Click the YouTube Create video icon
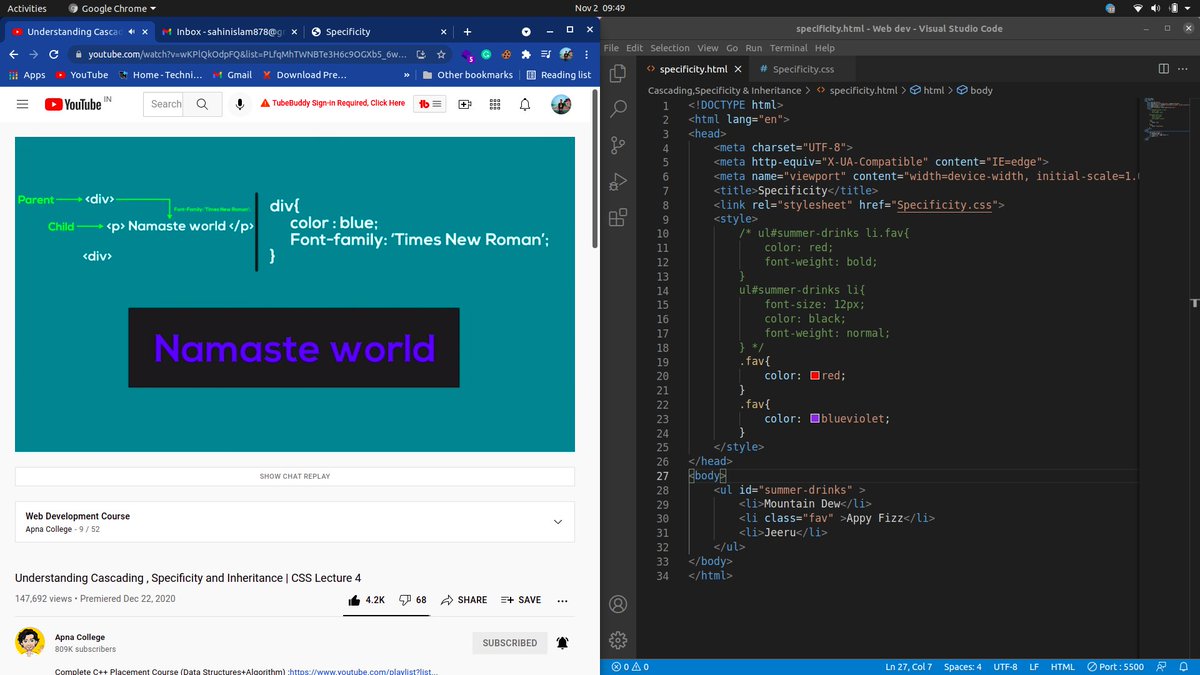 point(465,104)
